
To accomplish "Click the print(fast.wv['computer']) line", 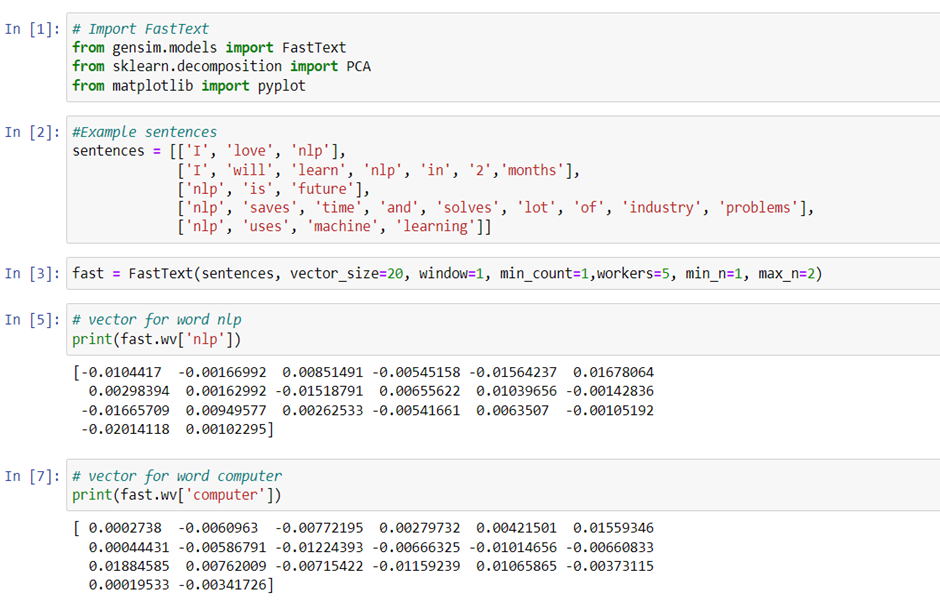I will pyautogui.click(x=177, y=495).
